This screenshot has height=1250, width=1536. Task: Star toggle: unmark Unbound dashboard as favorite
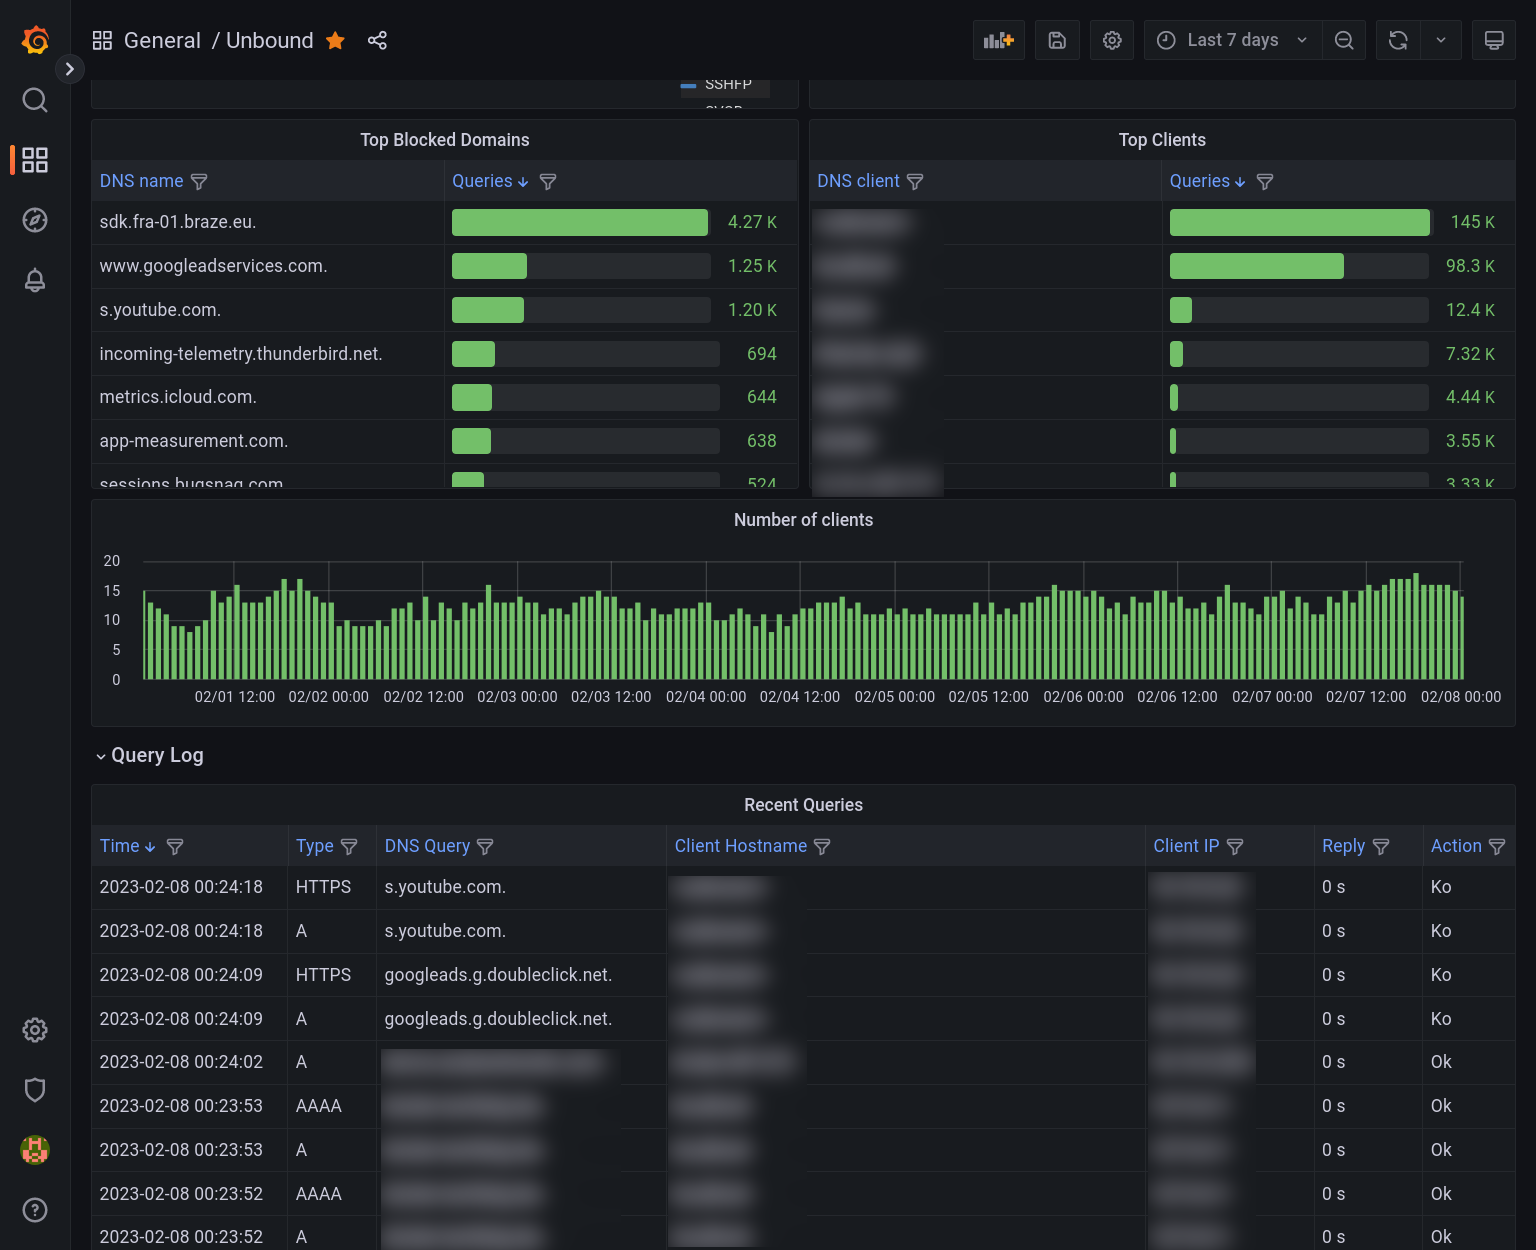pos(336,40)
